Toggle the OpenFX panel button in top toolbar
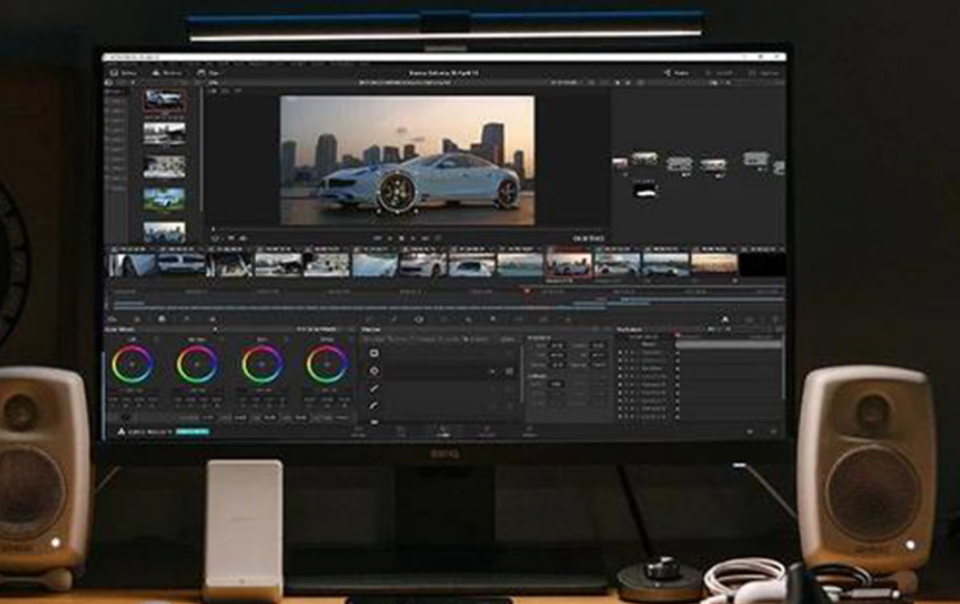Screen dimensions: 960x604 point(720,73)
